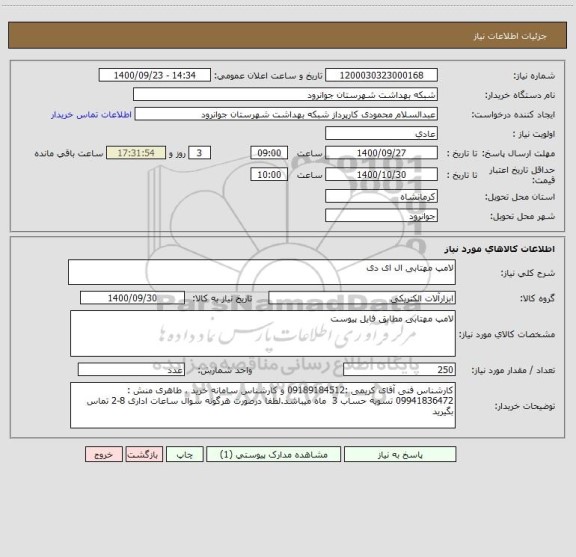This screenshot has width=576, height=557.
Task: Click the بازگشت back button
Action: click(x=144, y=454)
